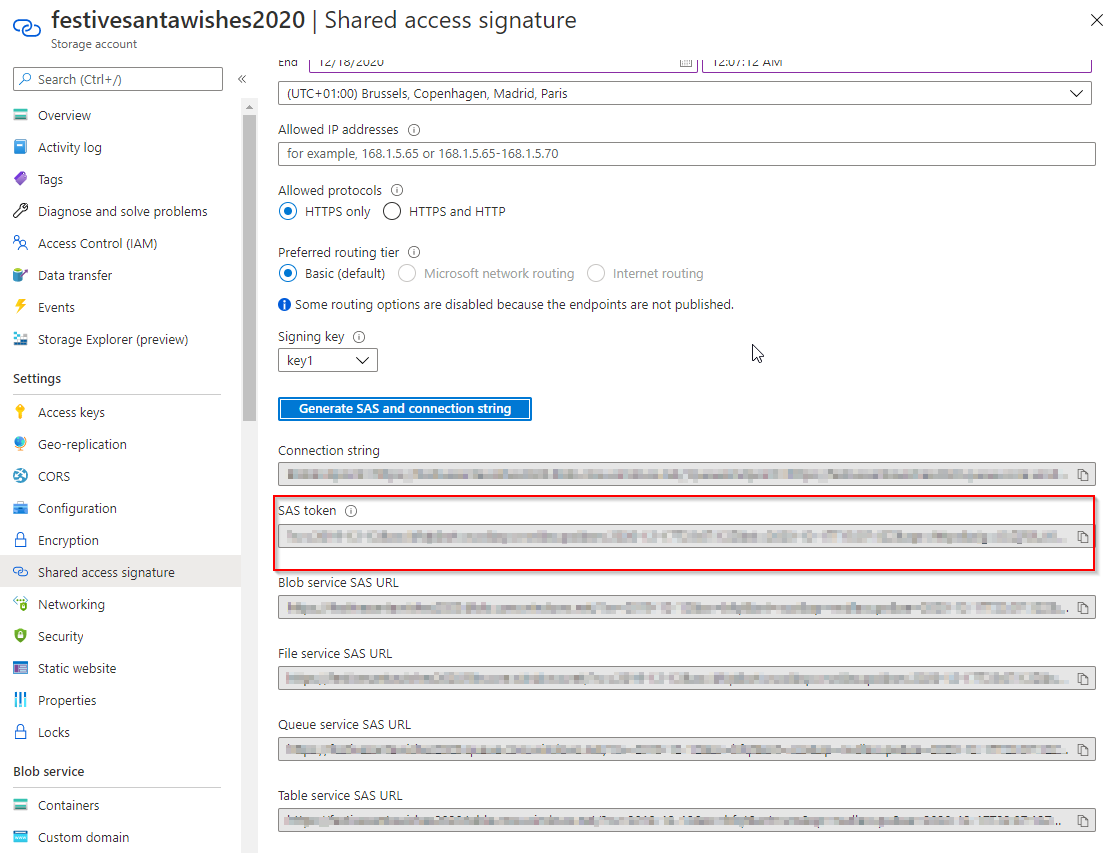Click the Networking icon in sidebar
The width and height of the screenshot is (1106, 853).
[x=20, y=604]
